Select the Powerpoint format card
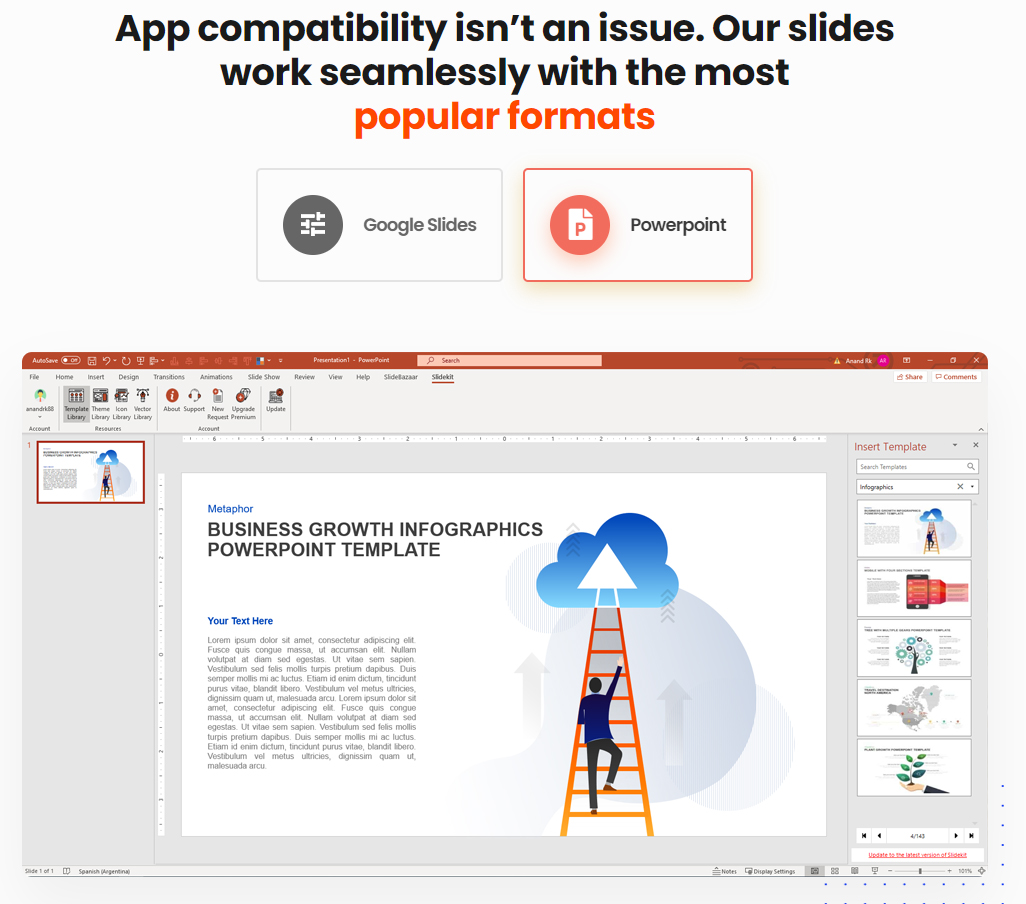This screenshot has width=1026, height=904. [x=638, y=225]
